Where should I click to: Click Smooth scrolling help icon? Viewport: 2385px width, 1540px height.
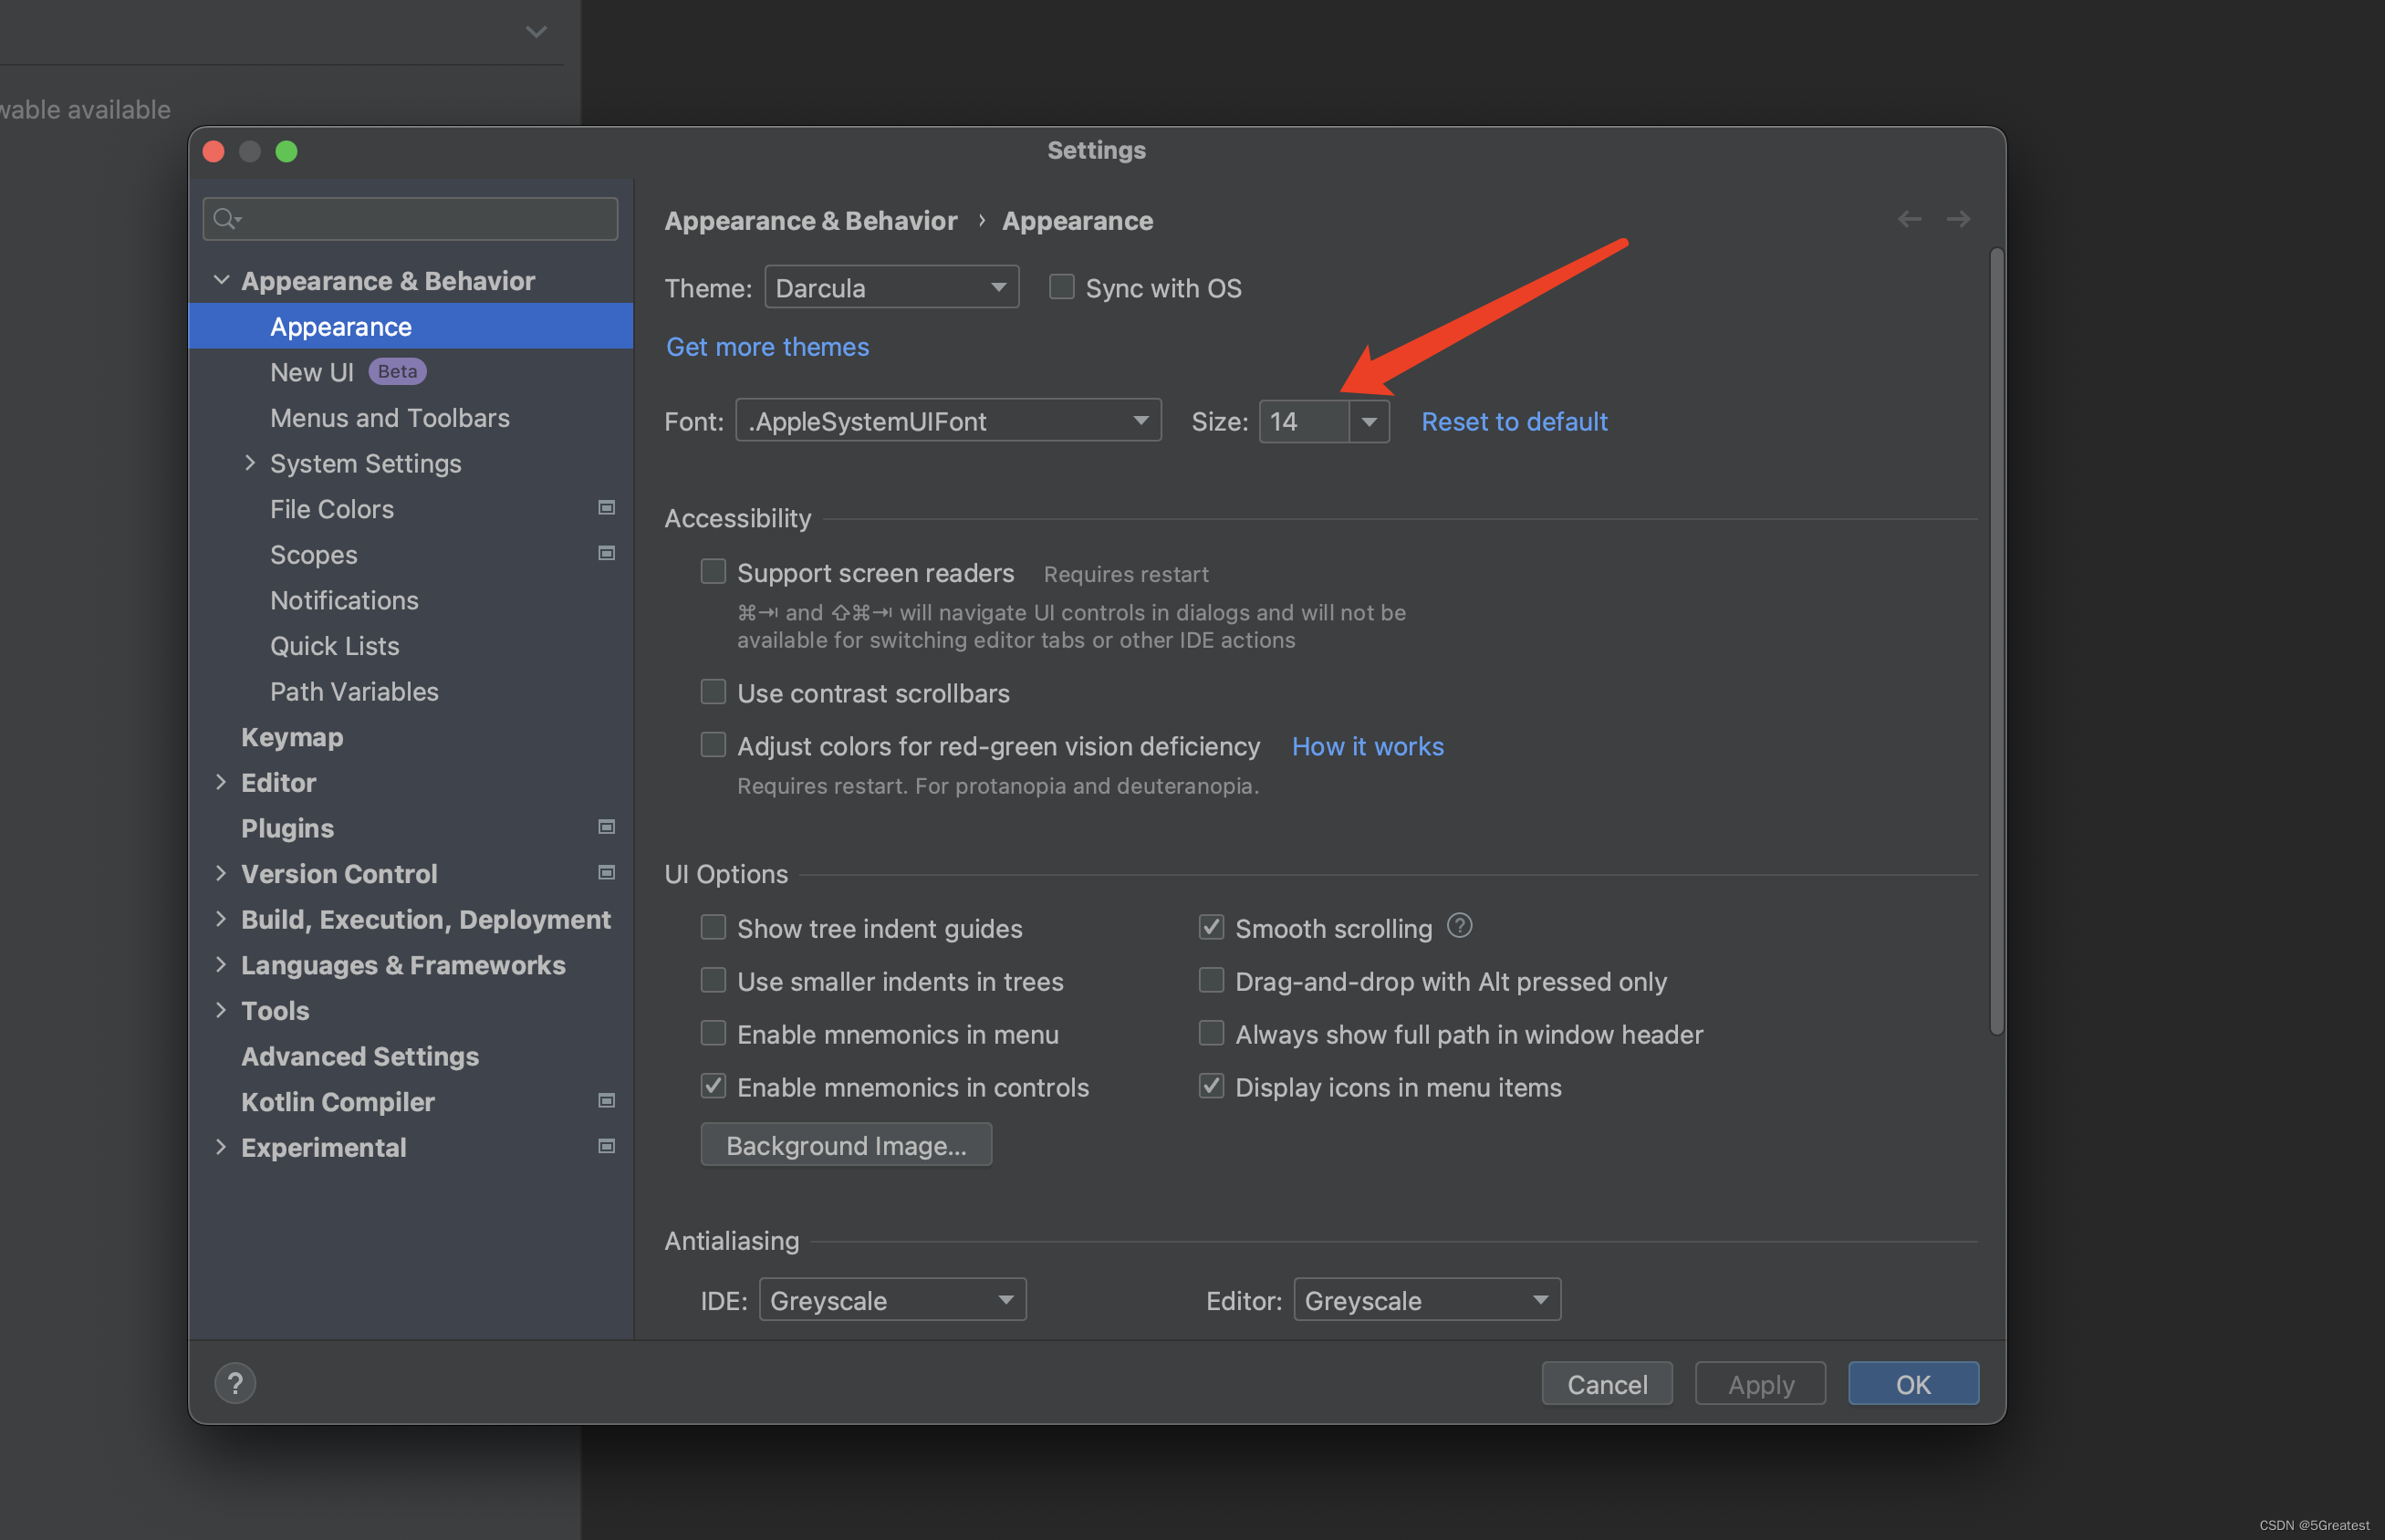coord(1459,926)
